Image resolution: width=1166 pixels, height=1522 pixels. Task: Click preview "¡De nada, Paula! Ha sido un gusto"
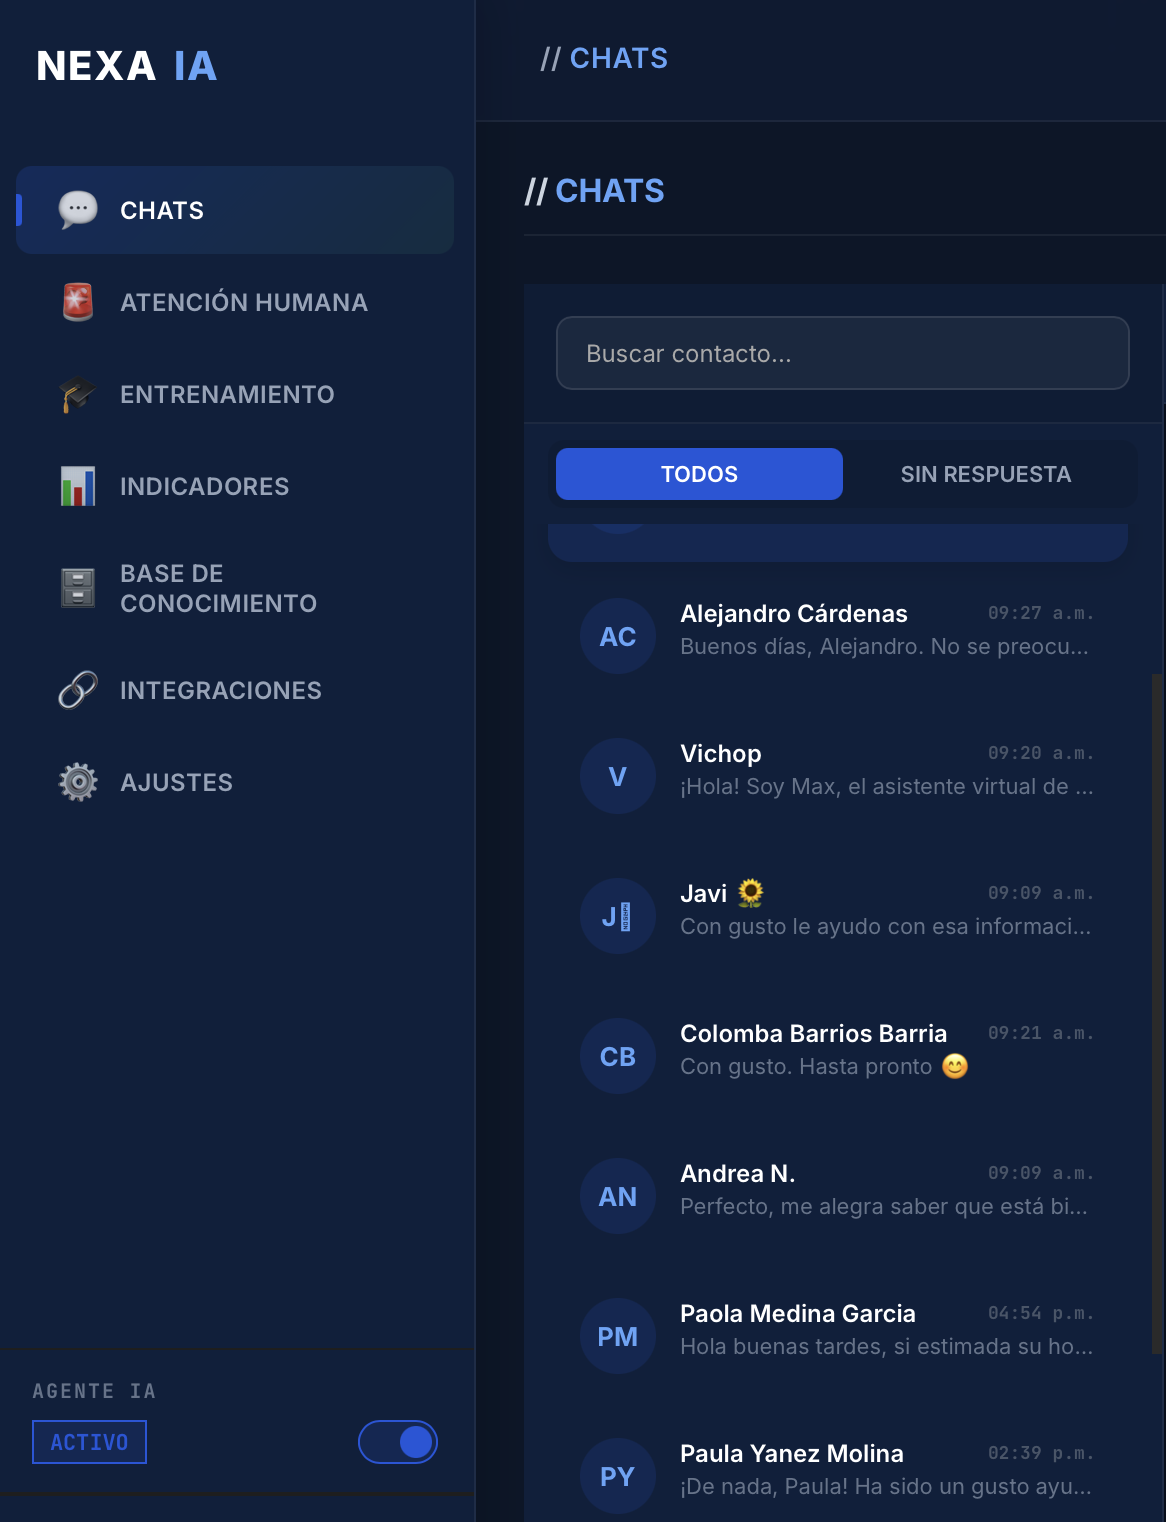coord(886,1487)
